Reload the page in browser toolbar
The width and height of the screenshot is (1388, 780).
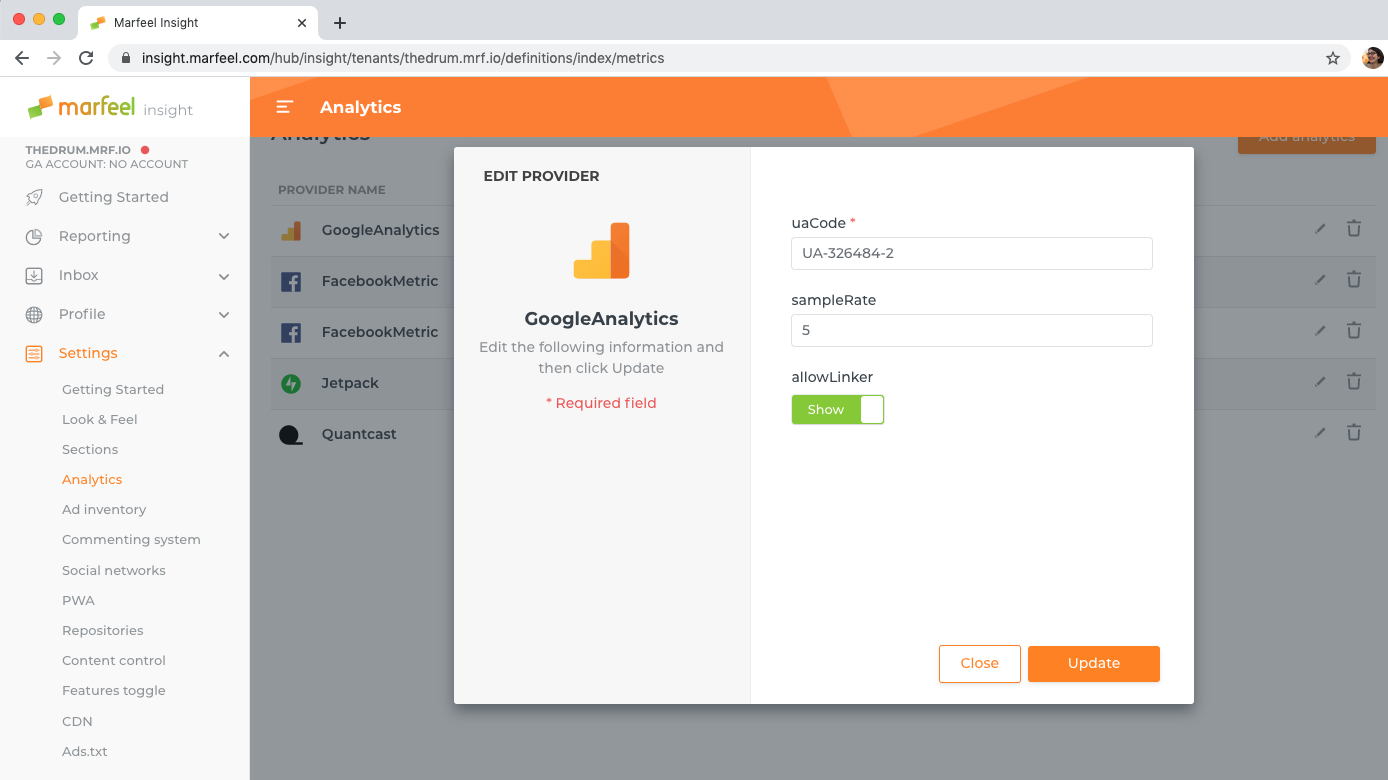coord(86,58)
